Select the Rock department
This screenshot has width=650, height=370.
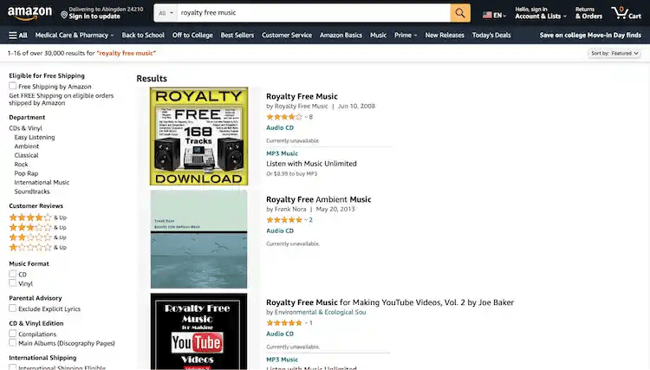21,164
